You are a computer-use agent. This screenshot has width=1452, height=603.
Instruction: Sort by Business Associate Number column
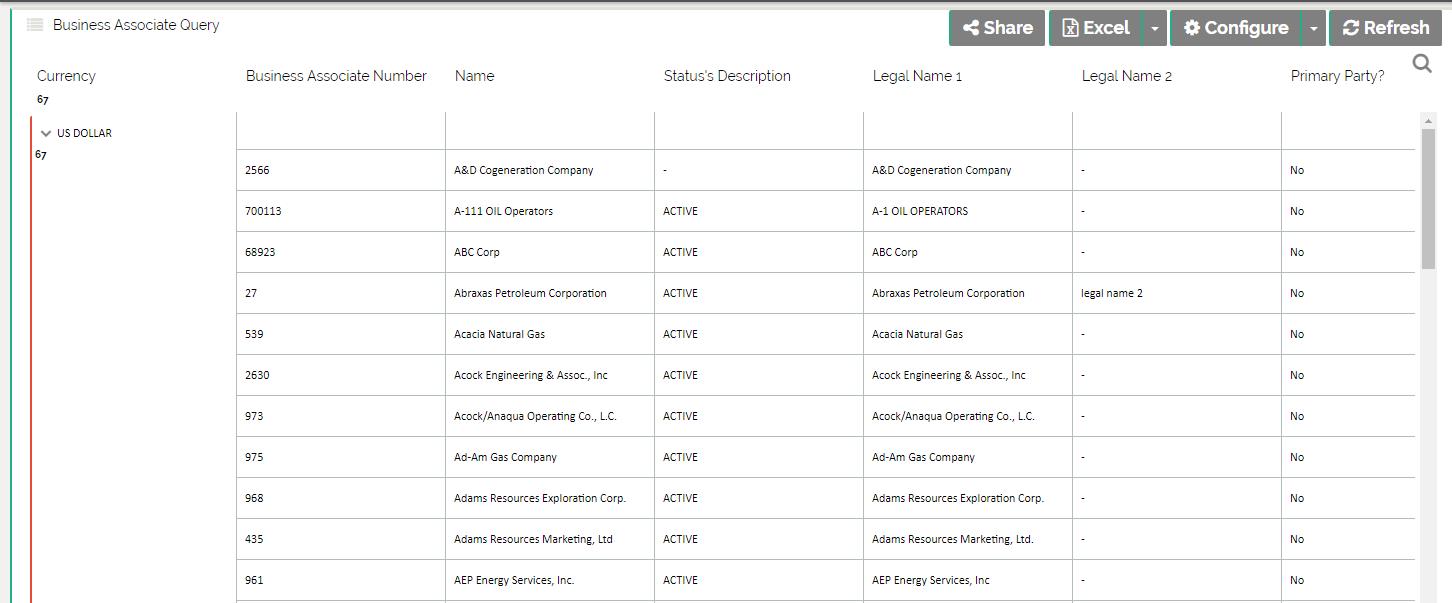coord(336,76)
